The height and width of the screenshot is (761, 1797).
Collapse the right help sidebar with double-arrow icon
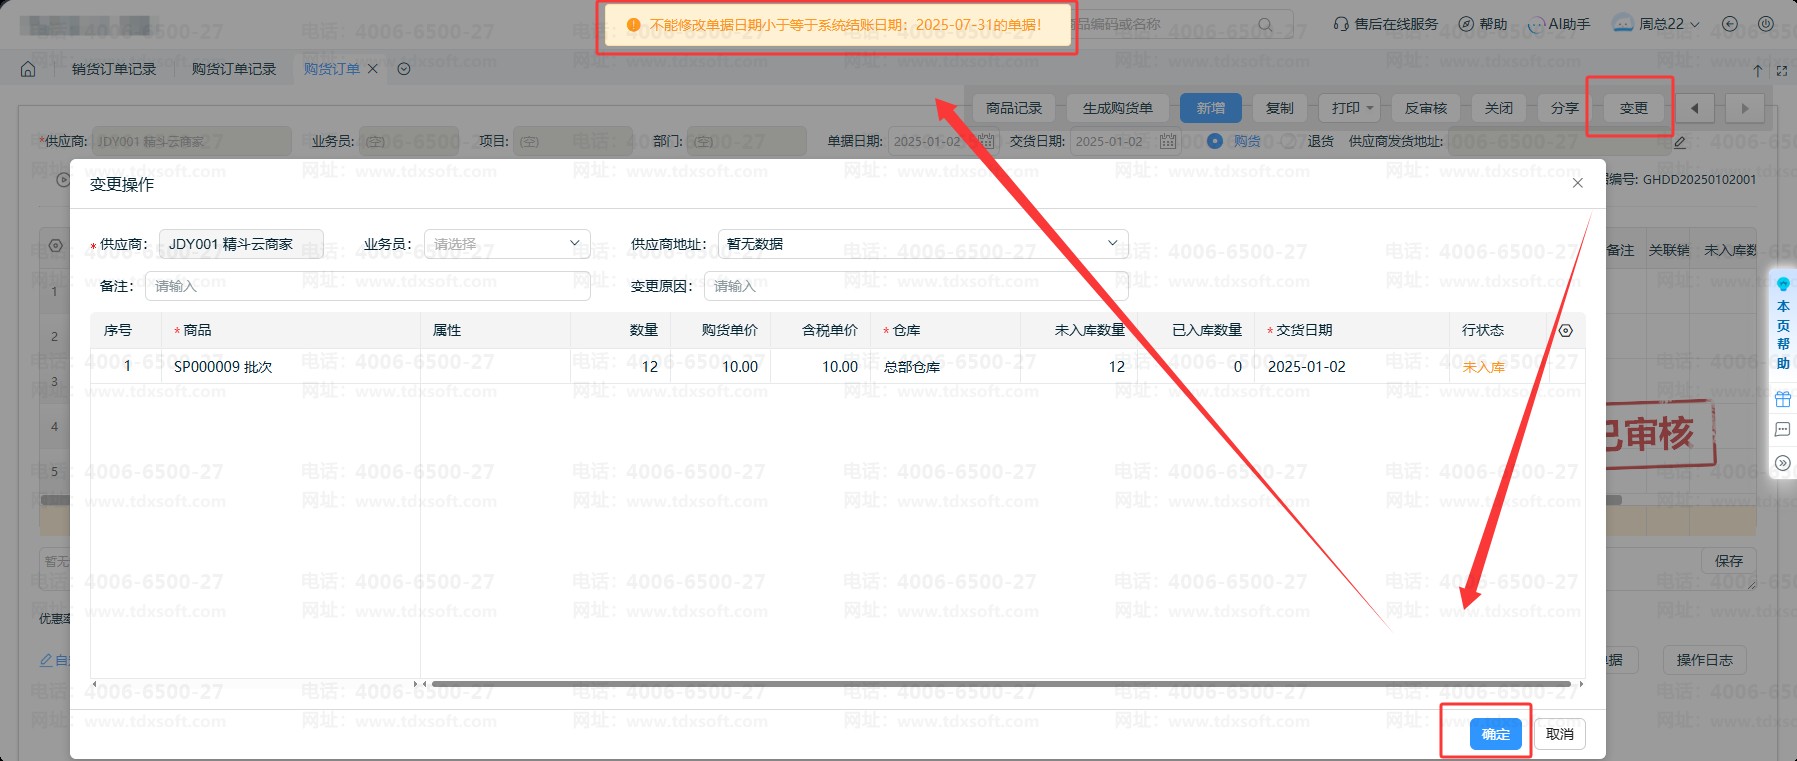pyautogui.click(x=1783, y=463)
